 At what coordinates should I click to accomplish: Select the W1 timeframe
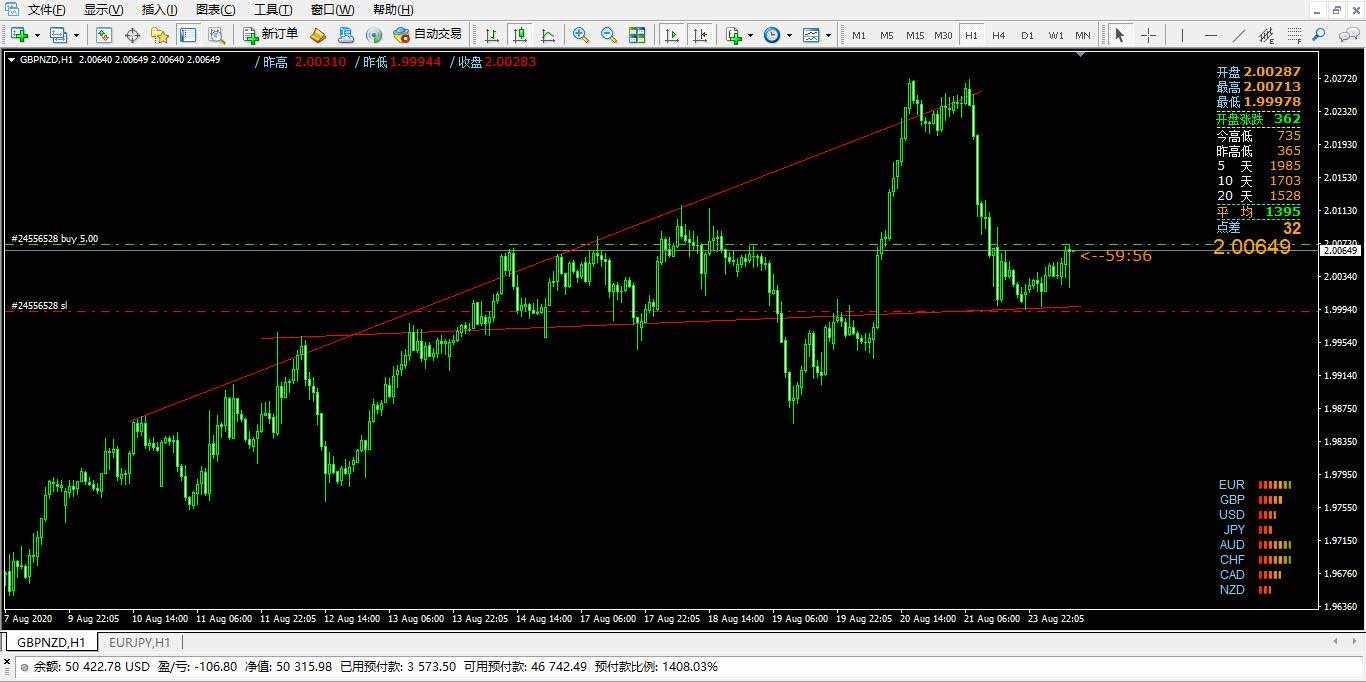pyautogui.click(x=1056, y=35)
